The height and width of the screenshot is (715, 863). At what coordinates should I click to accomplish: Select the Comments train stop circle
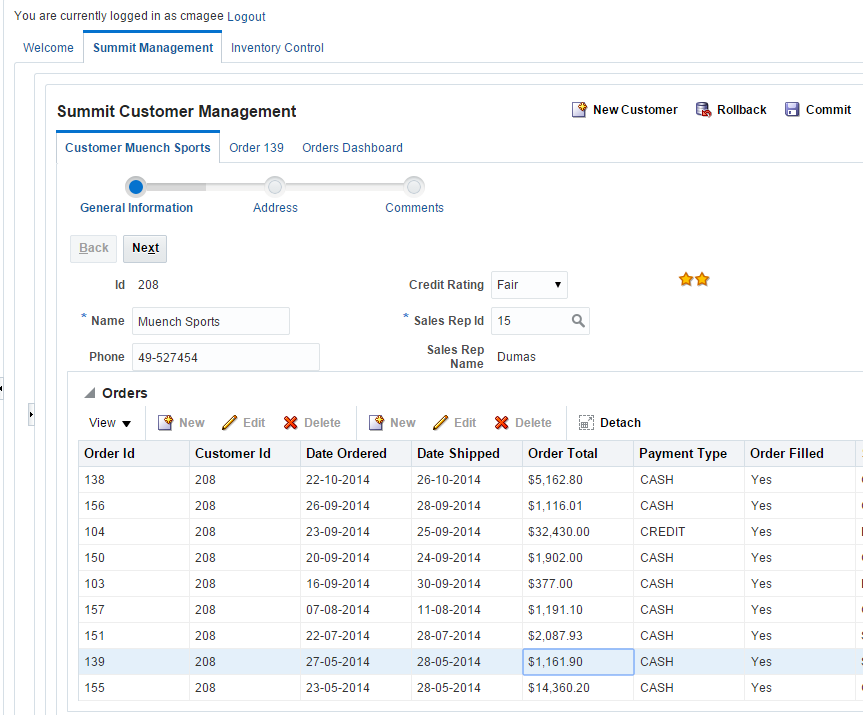414,187
